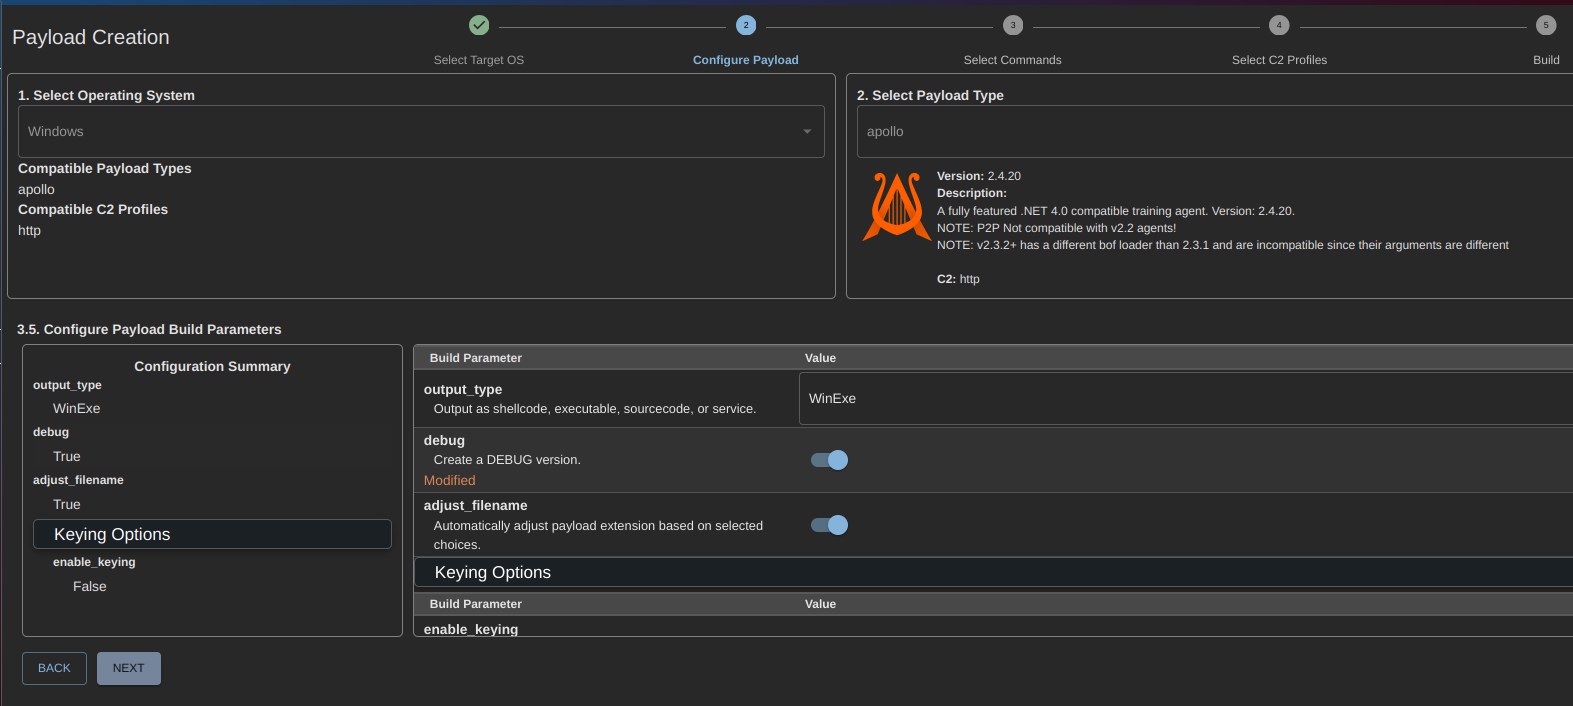The height and width of the screenshot is (706, 1573).
Task: Toggle the debug switch
Action: [829, 460]
